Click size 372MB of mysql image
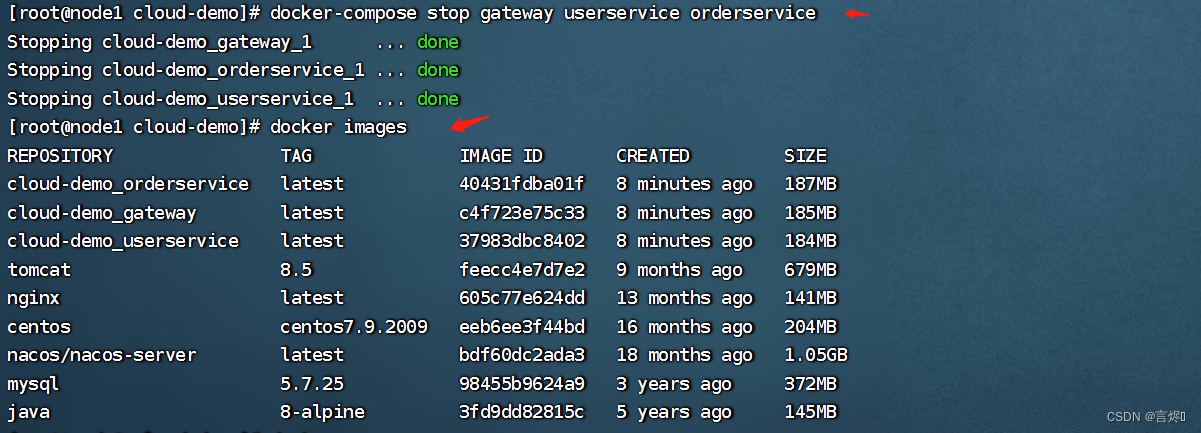 tap(811, 384)
